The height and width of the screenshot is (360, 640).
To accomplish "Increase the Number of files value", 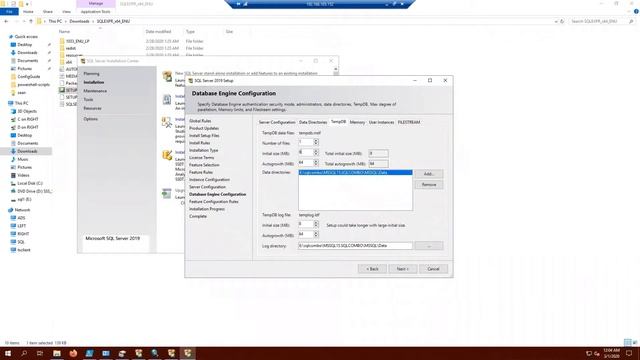I will [x=316, y=140].
